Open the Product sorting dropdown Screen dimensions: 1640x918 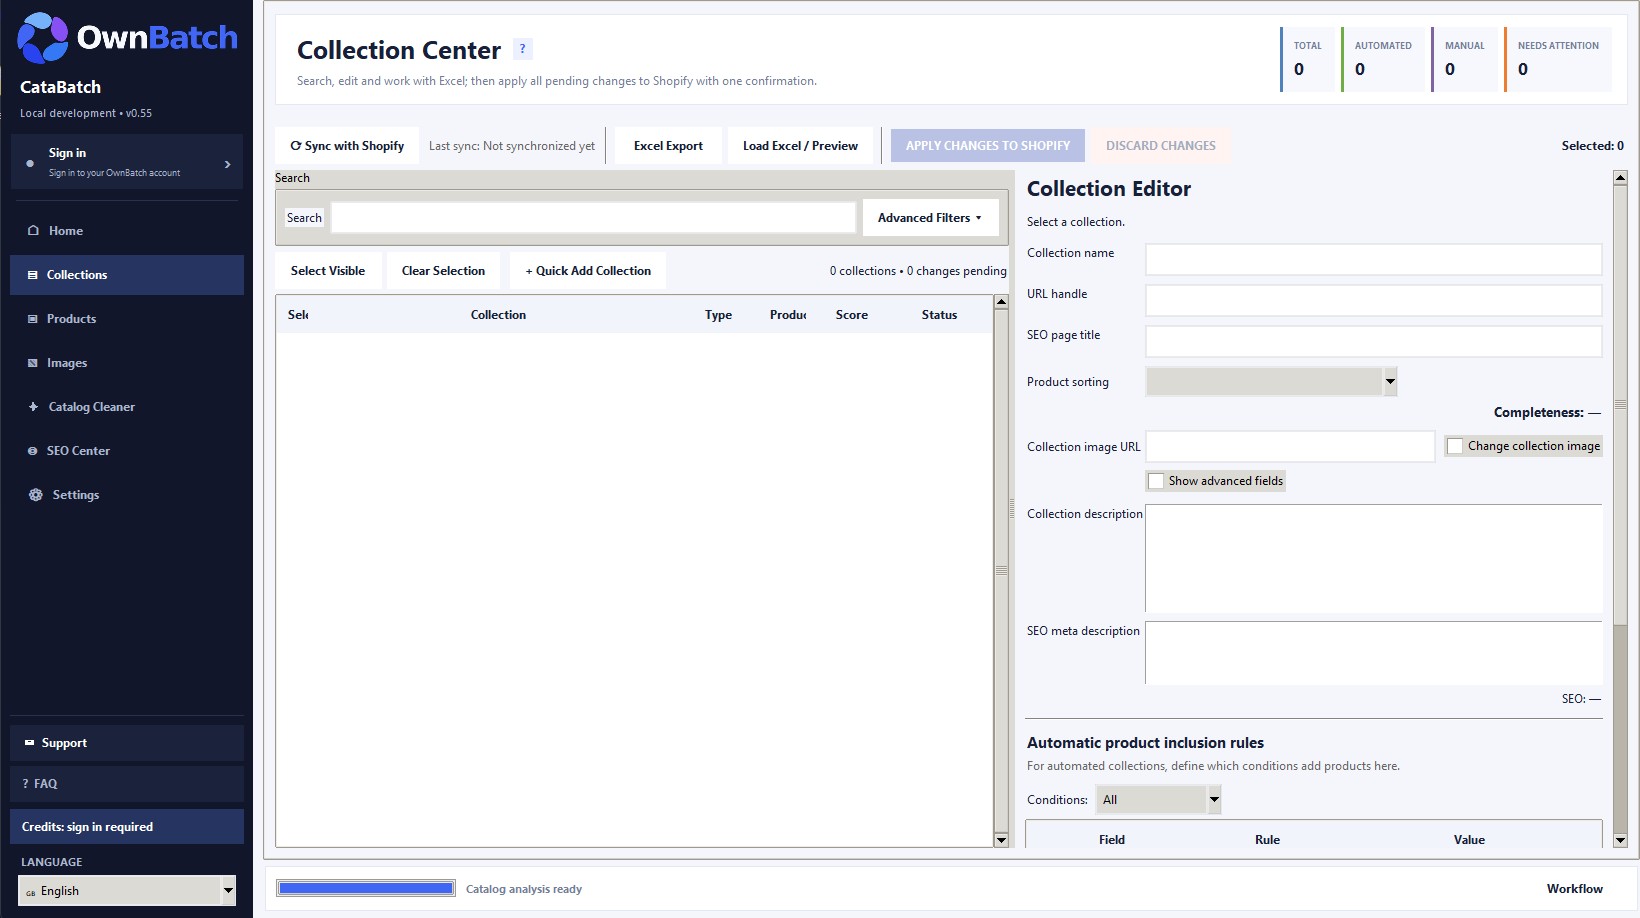tap(1271, 381)
